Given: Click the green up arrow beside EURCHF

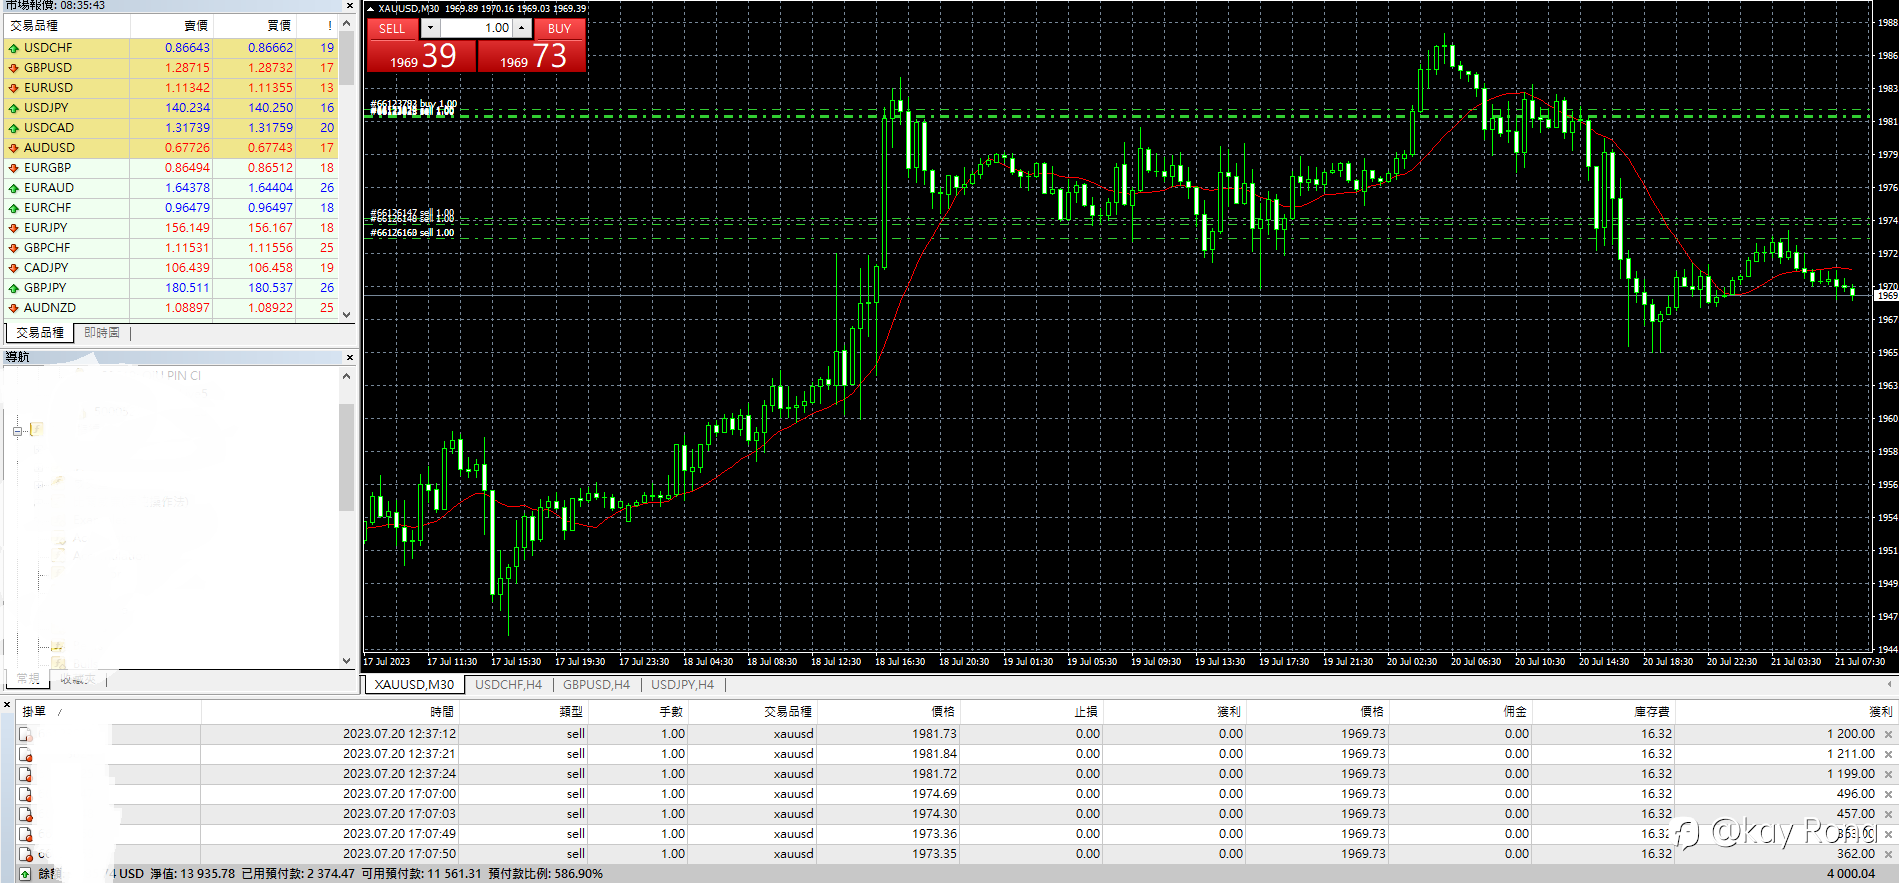Looking at the screenshot, I should pyautogui.click(x=14, y=208).
